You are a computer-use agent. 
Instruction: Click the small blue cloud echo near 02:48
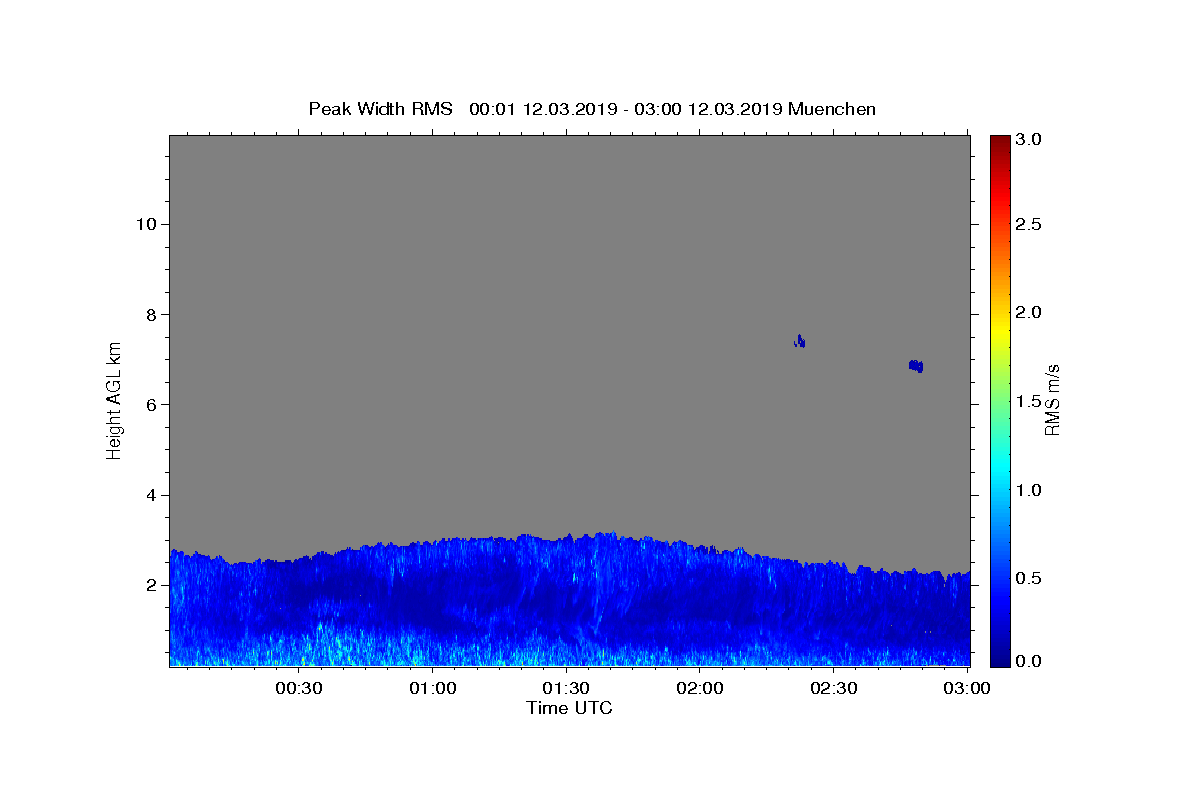point(916,366)
